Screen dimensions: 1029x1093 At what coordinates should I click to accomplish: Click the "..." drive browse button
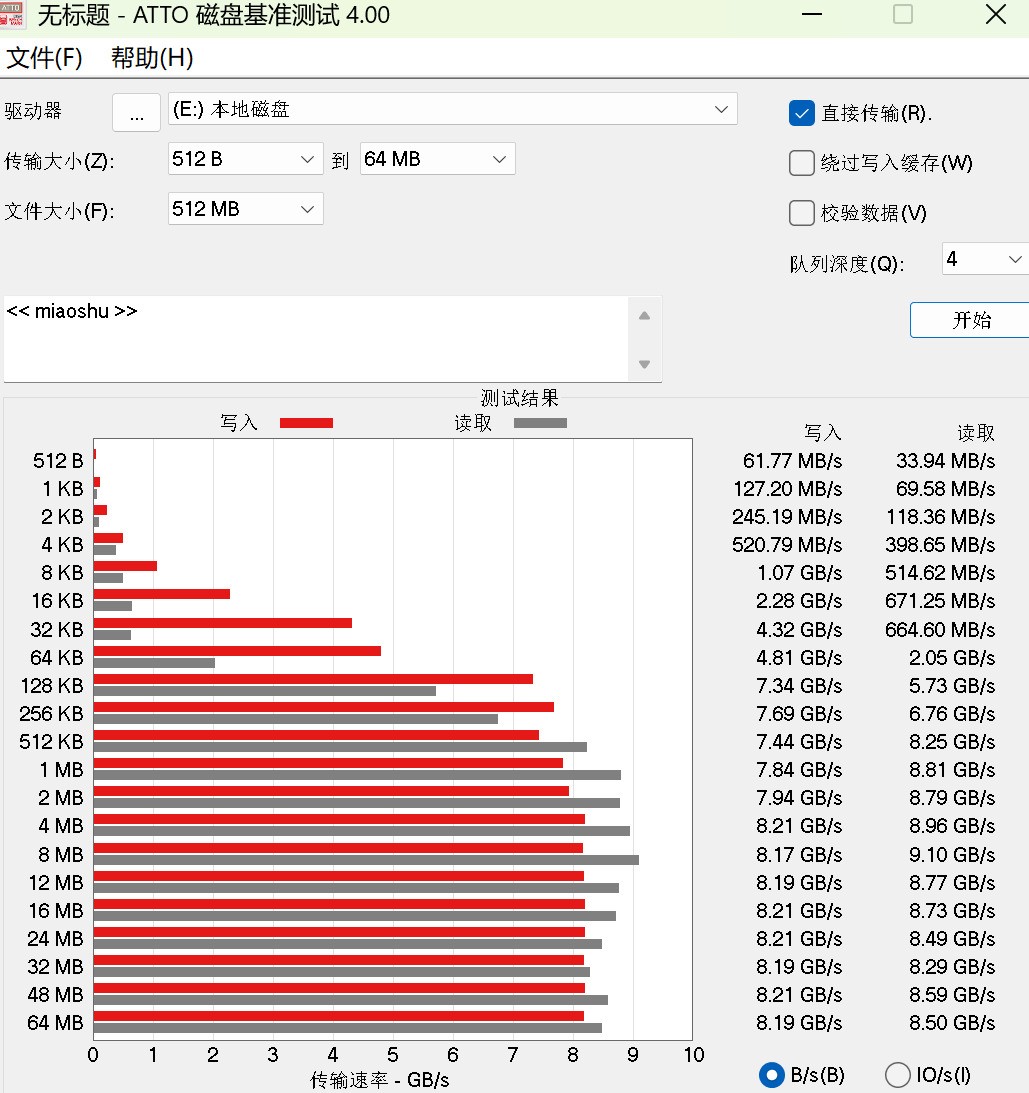click(x=136, y=112)
